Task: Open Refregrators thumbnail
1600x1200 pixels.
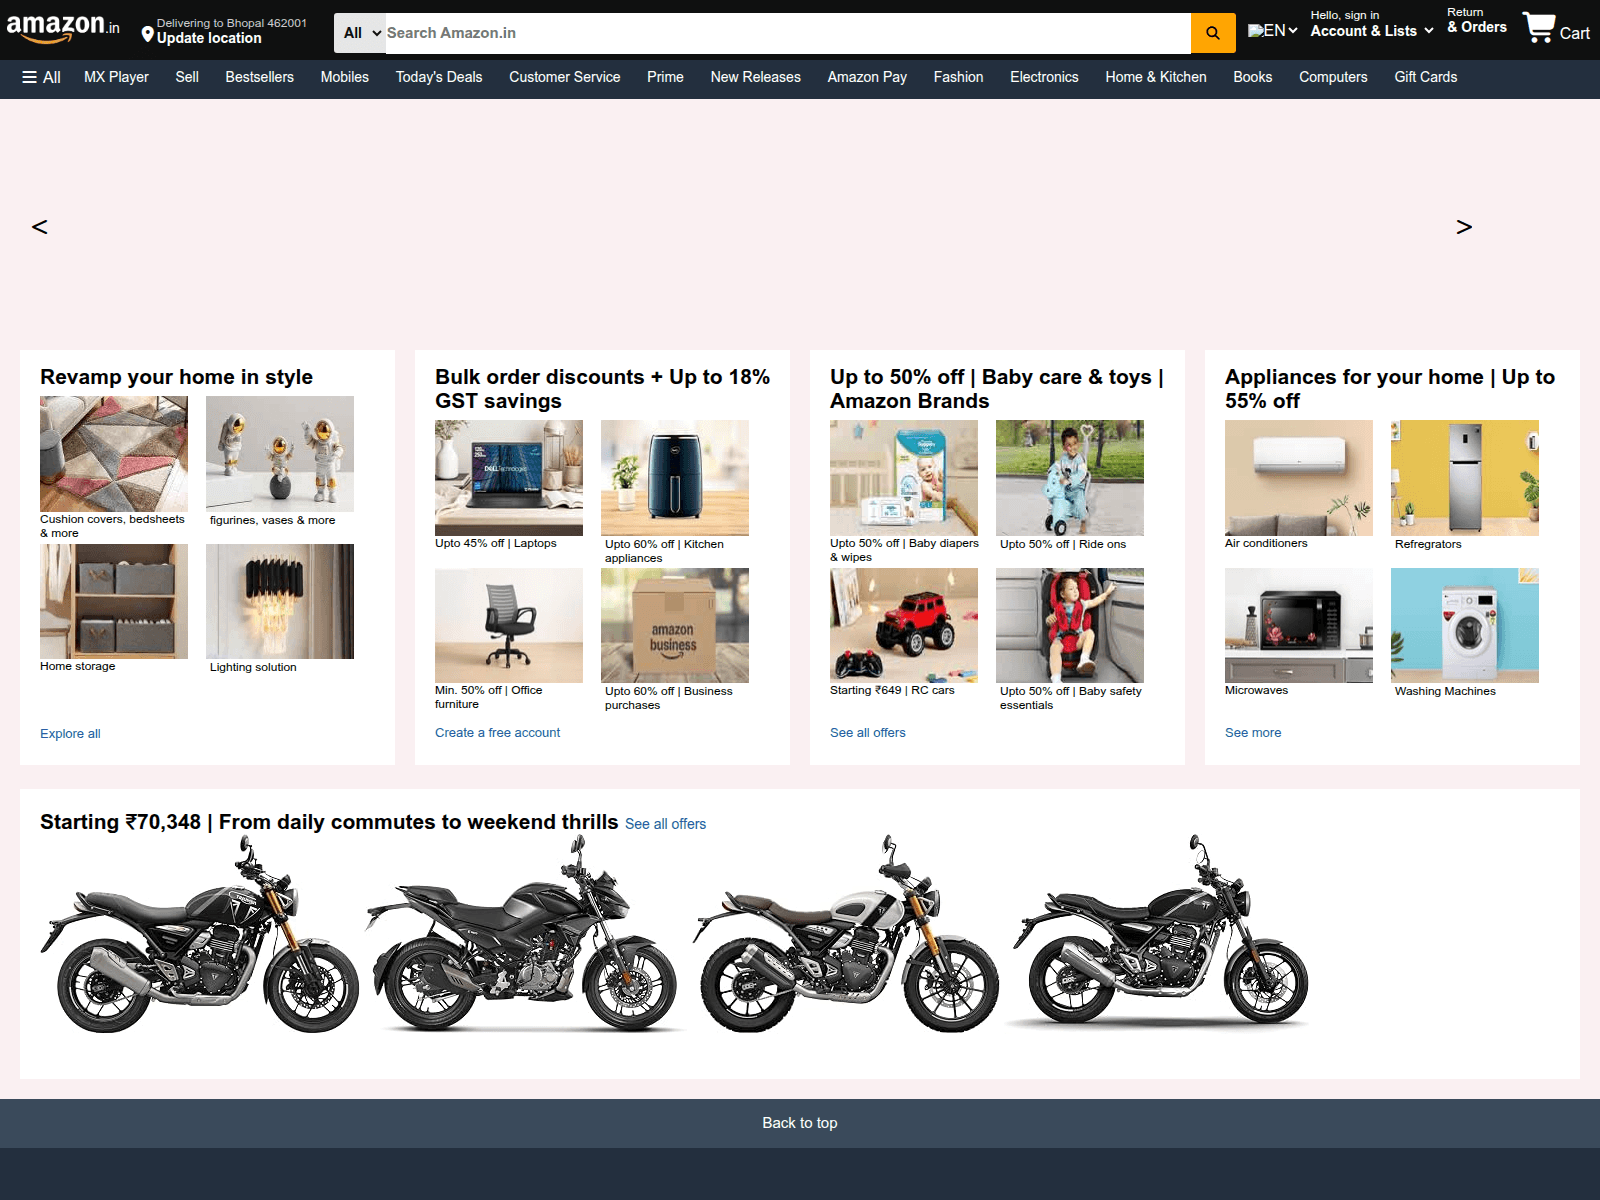Action: click(x=1465, y=478)
